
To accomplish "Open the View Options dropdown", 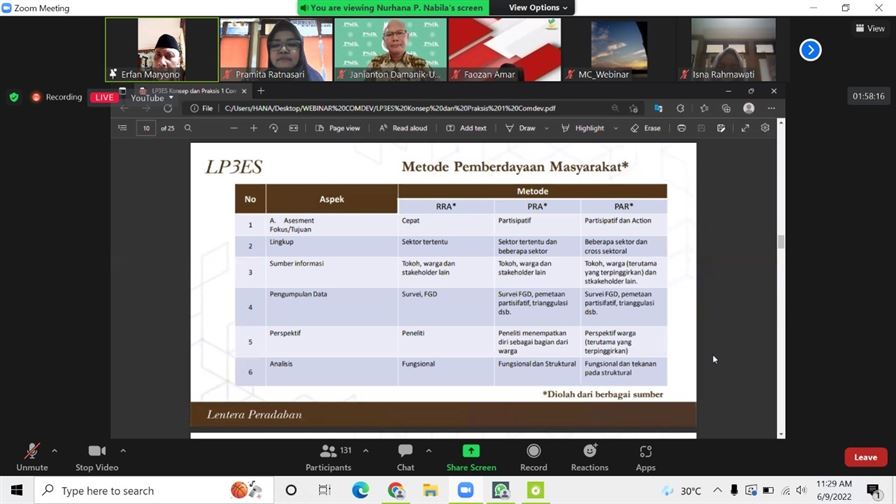I will tap(538, 8).
